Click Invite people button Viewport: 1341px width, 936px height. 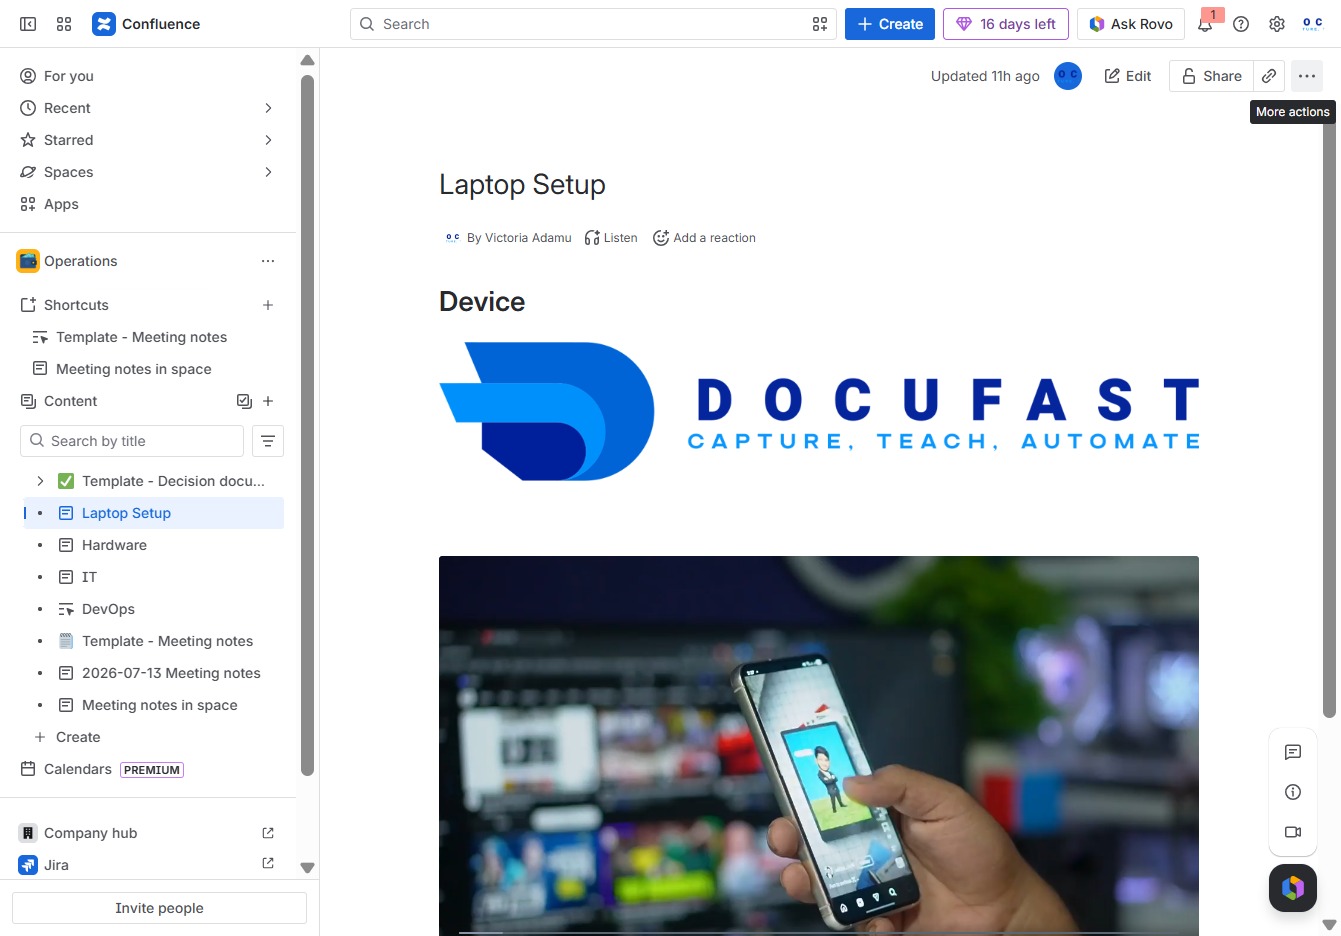pos(159,908)
